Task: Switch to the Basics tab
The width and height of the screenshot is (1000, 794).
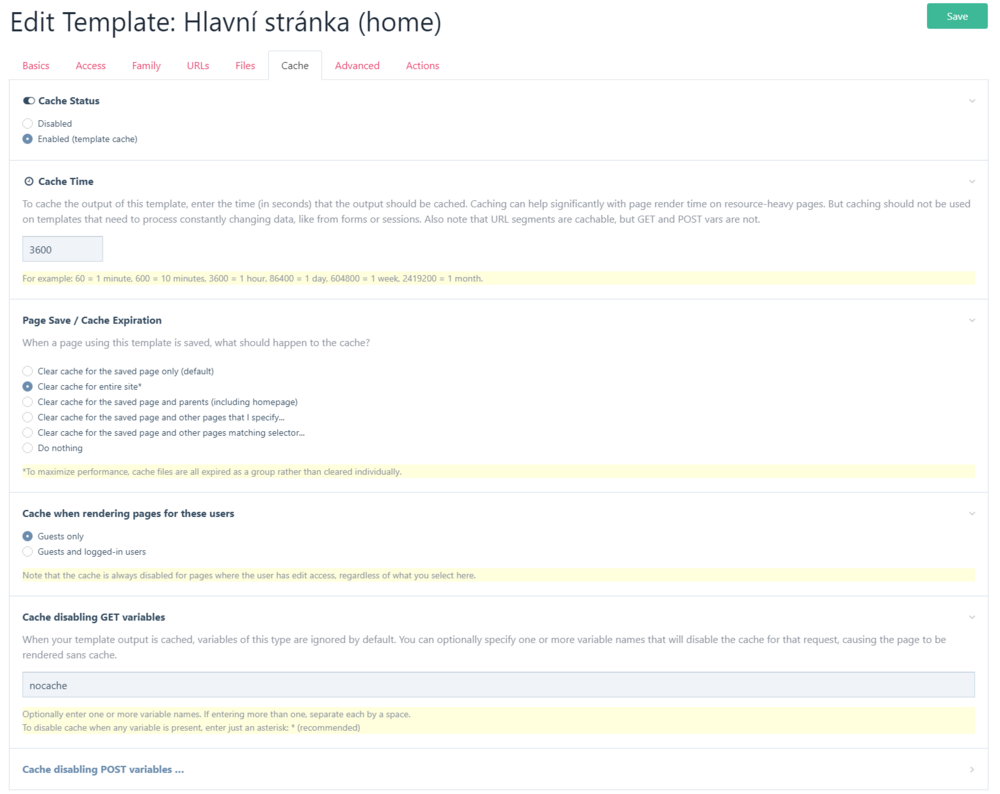Action: tap(36, 66)
